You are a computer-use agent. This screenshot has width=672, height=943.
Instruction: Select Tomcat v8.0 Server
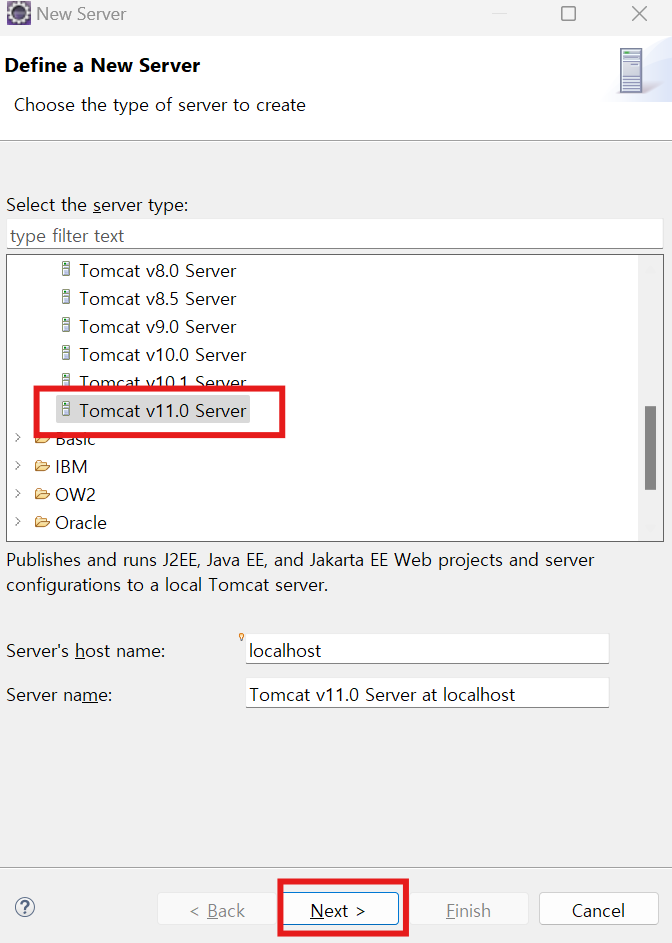[157, 271]
